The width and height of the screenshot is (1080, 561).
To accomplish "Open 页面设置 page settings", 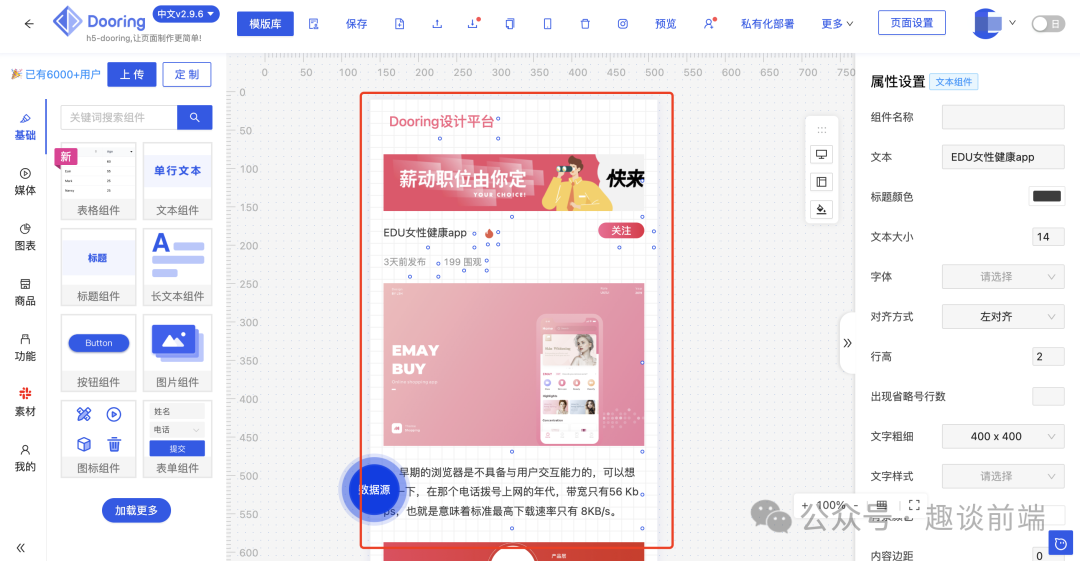I will pos(911,23).
